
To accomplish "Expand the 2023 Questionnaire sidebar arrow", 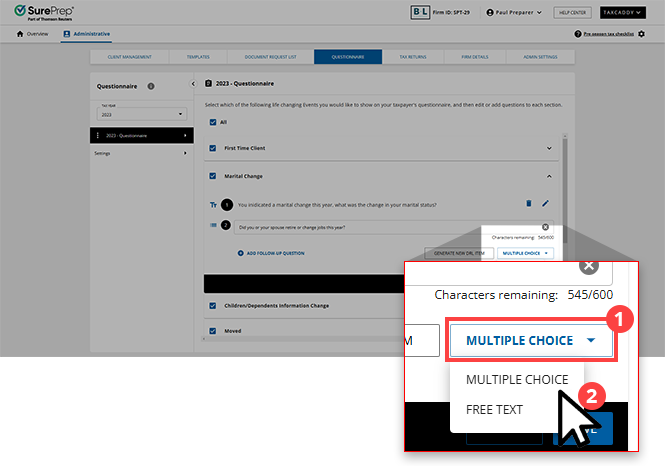I will [x=185, y=135].
